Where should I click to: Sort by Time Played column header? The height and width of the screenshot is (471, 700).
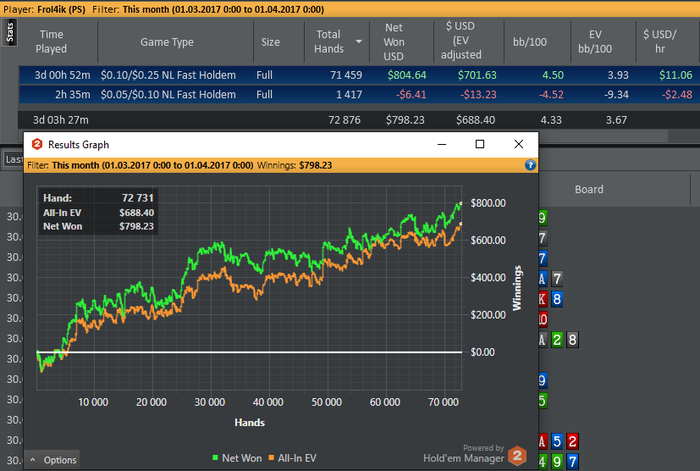[x=51, y=42]
